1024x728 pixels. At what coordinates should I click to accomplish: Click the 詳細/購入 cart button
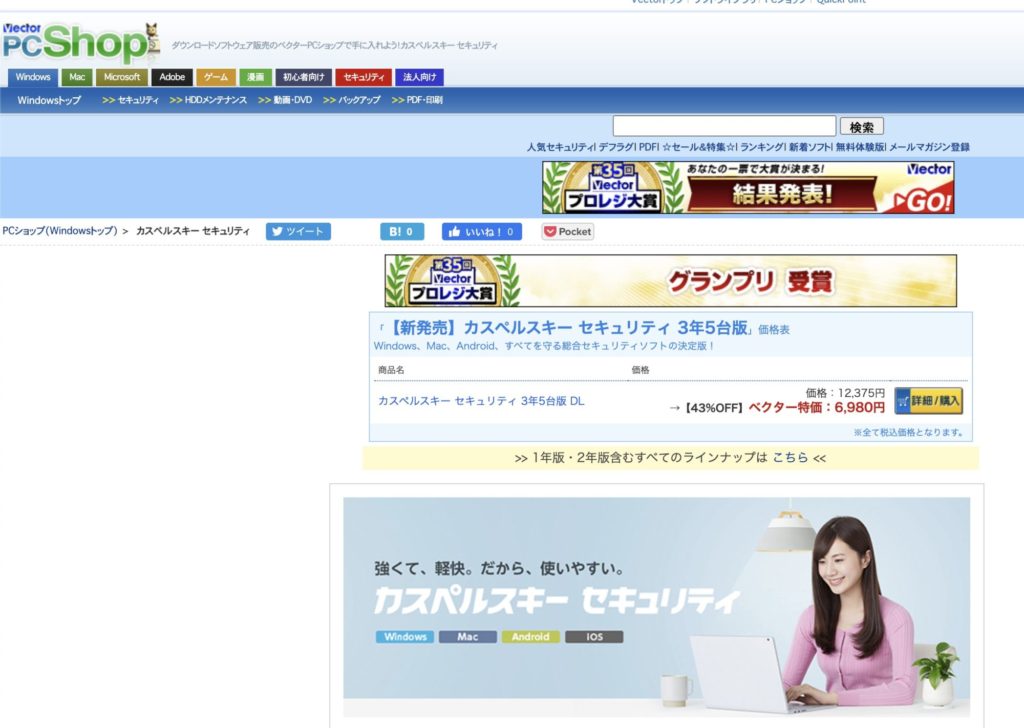tap(928, 400)
